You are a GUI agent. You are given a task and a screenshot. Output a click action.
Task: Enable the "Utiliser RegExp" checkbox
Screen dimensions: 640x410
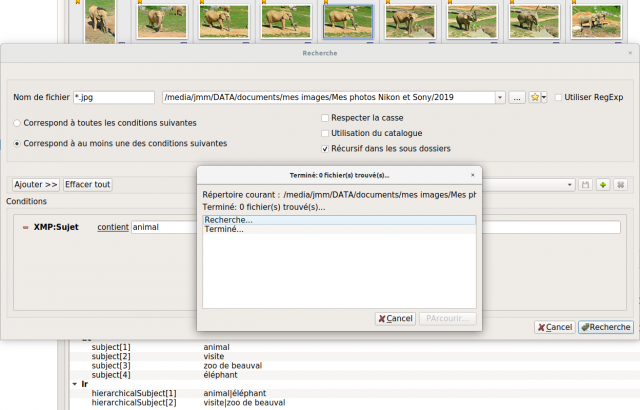pos(558,98)
